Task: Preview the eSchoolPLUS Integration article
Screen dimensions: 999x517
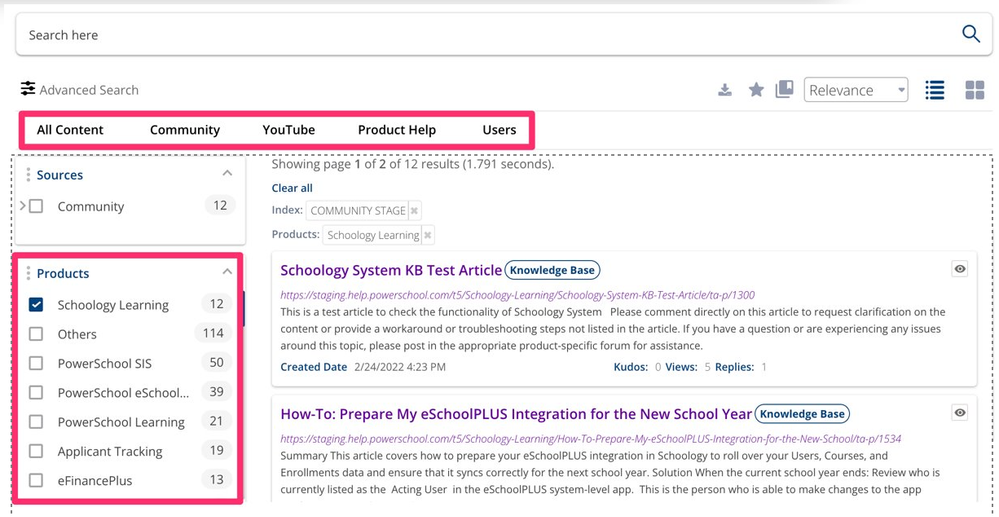Action: tap(959, 412)
